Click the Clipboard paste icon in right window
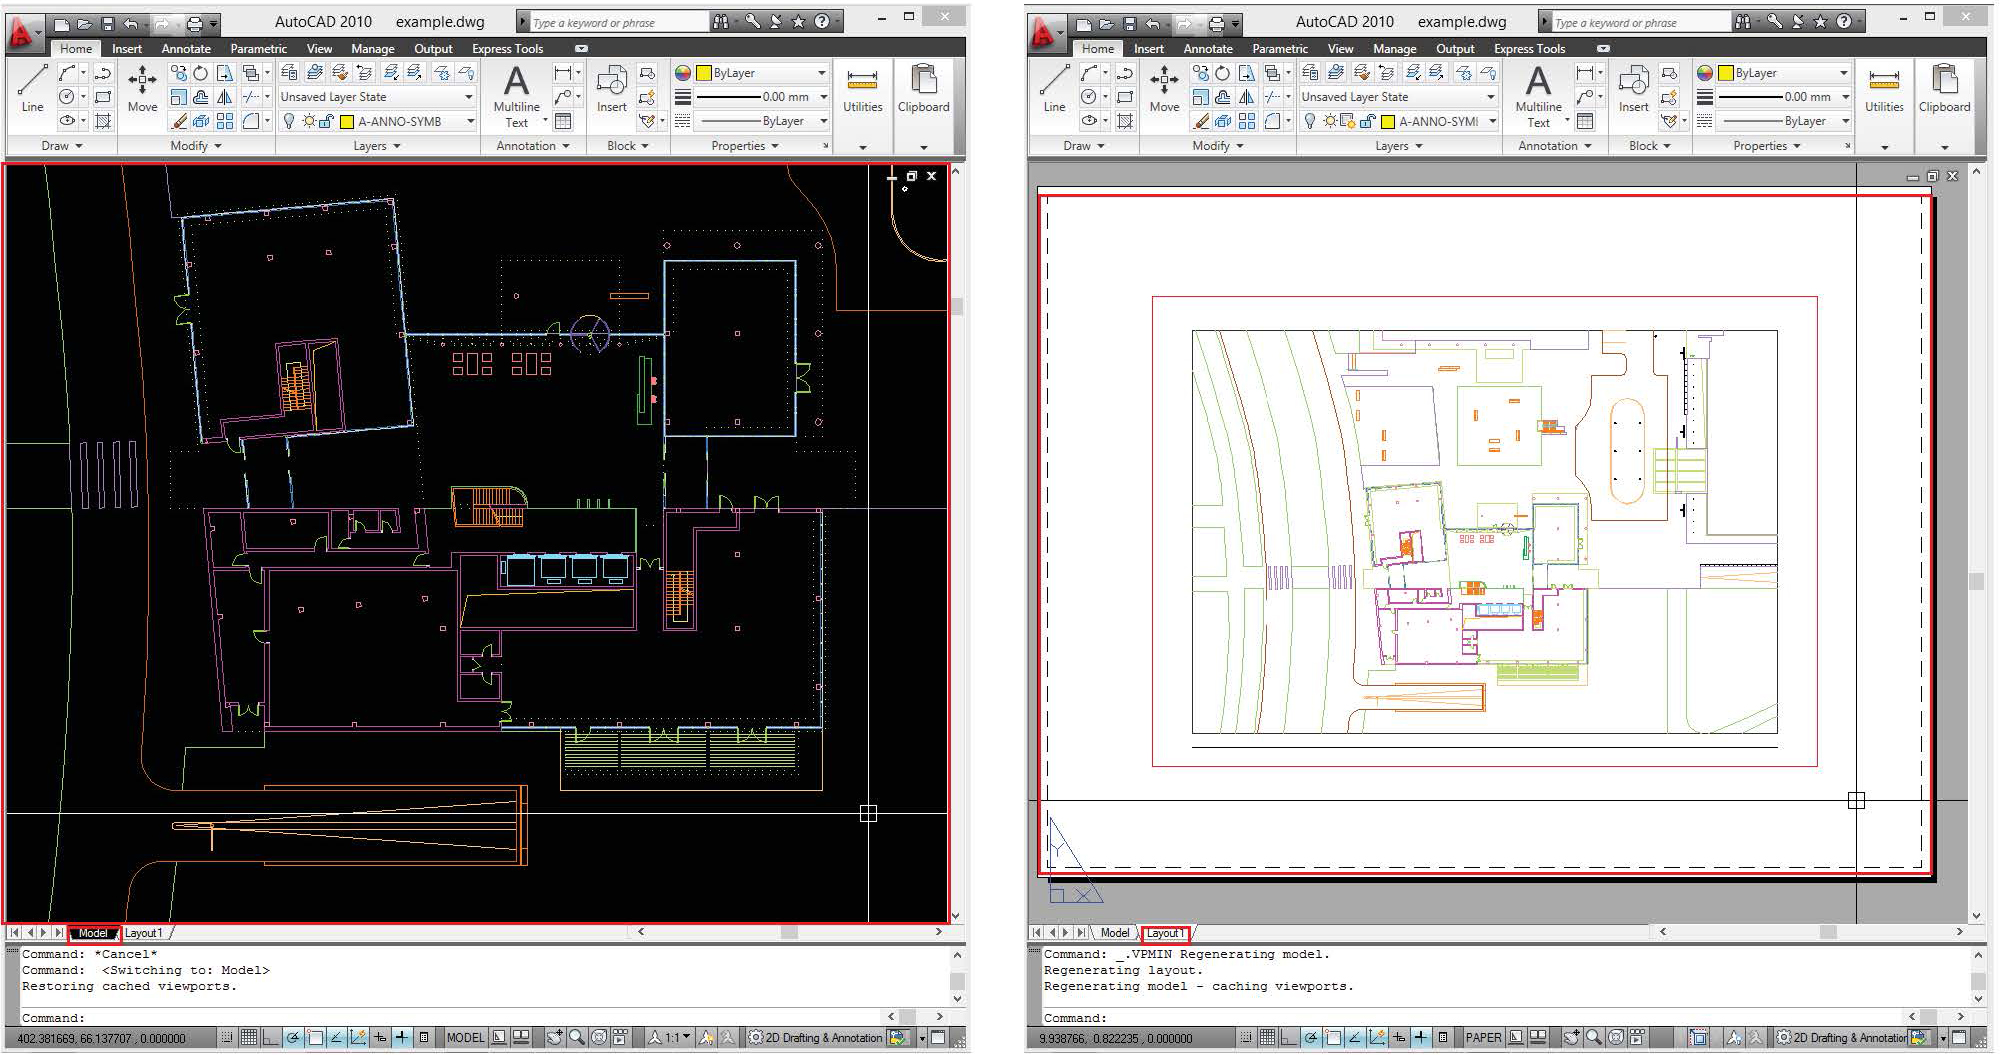This screenshot has height=1055, width=2006. 1944,88
